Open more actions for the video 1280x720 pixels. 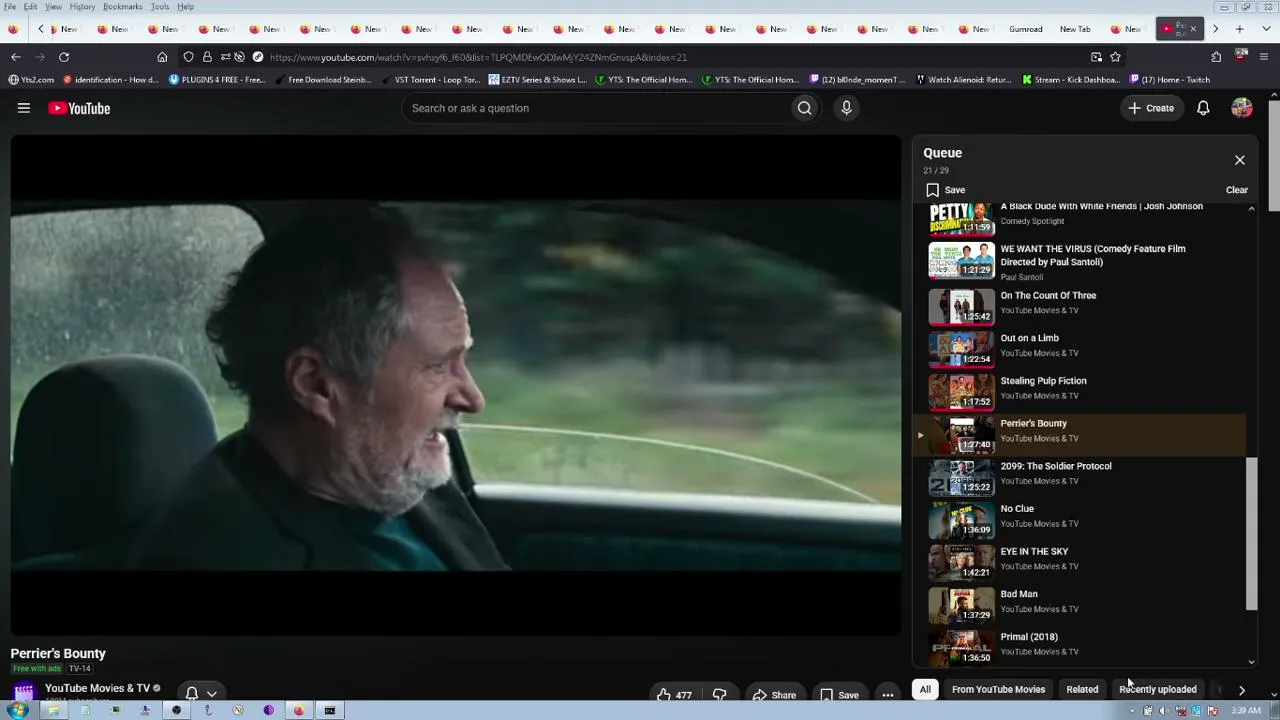[x=888, y=695]
